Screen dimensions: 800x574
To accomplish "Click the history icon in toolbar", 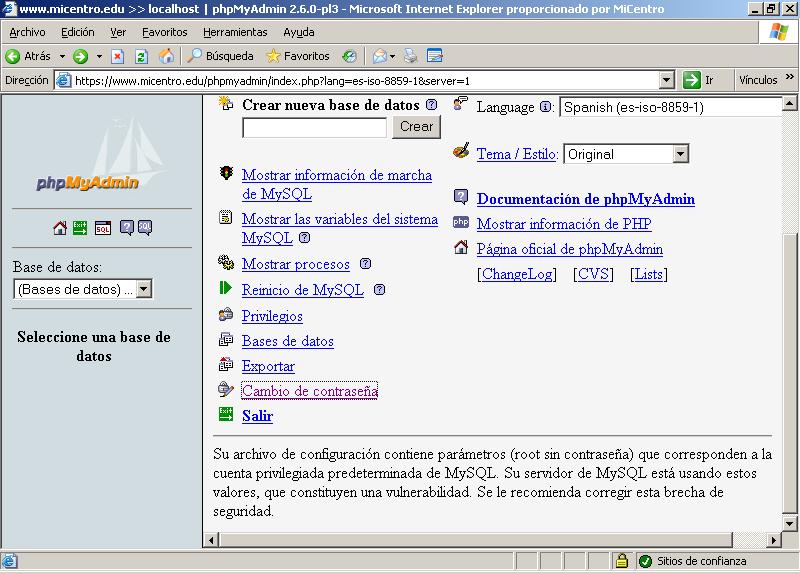I will [x=349, y=56].
